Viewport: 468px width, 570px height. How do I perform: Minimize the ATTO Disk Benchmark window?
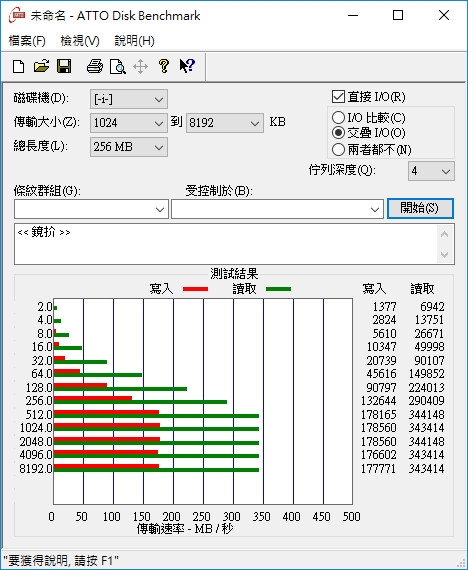tap(353, 15)
